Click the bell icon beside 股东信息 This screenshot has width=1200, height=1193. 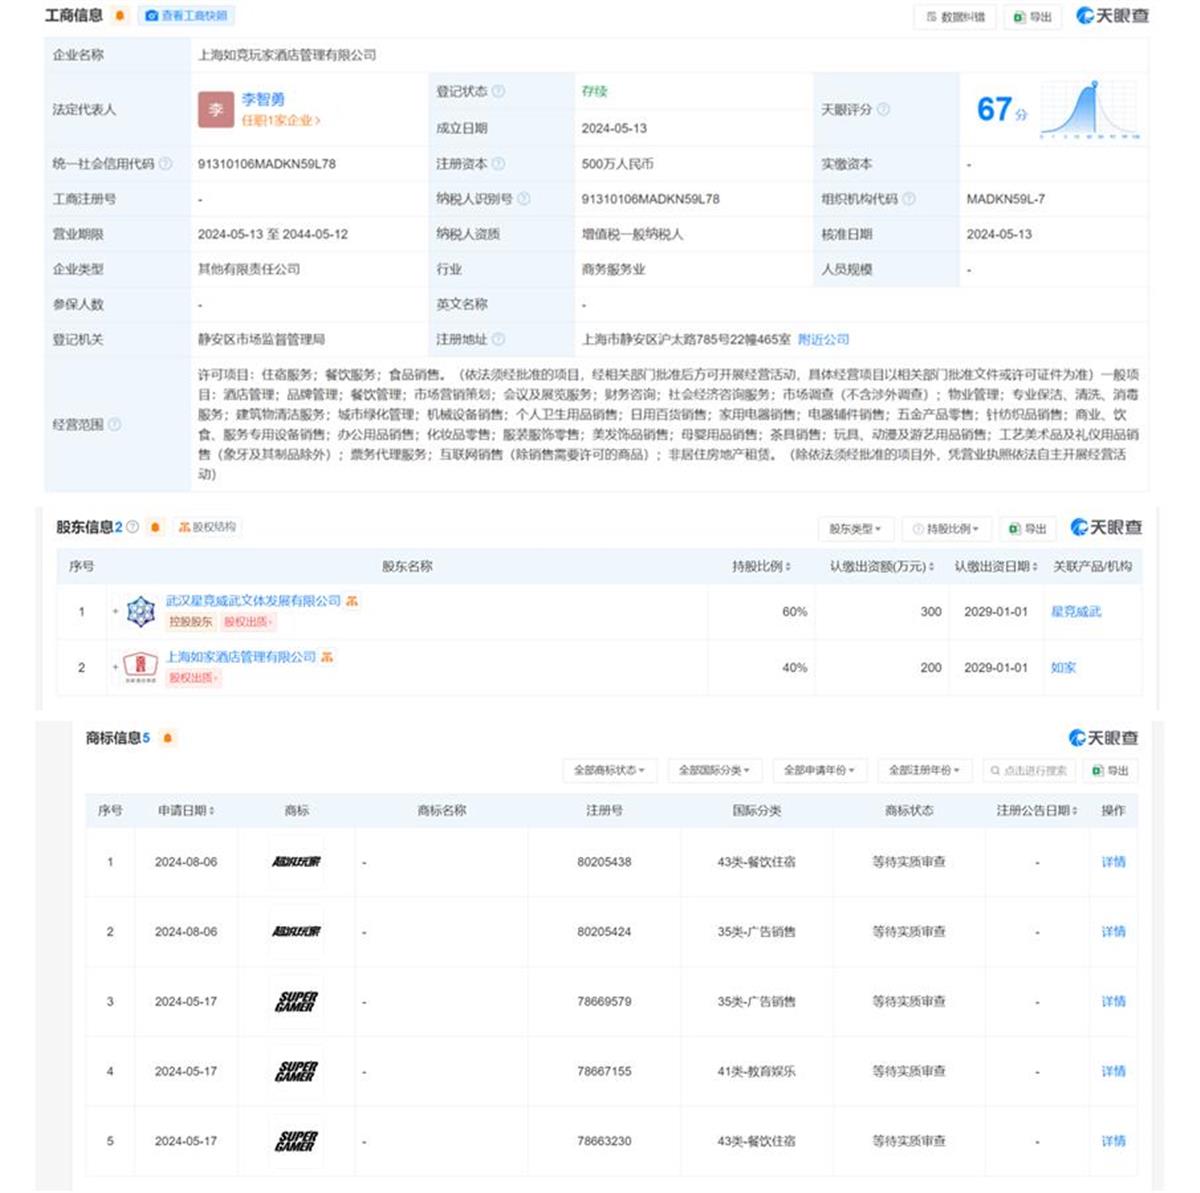[x=155, y=527]
